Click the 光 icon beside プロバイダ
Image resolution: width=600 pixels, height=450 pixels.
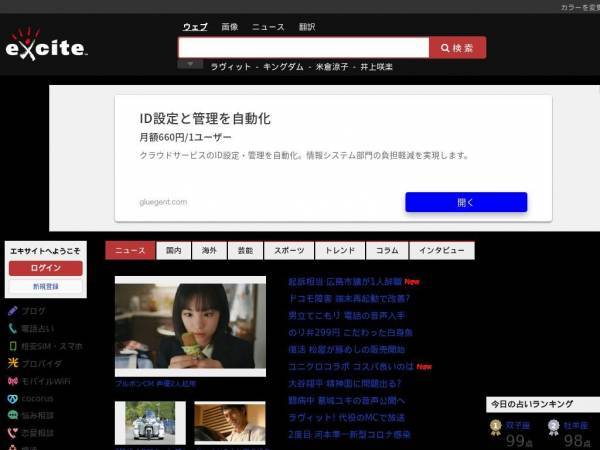pyautogui.click(x=13, y=363)
